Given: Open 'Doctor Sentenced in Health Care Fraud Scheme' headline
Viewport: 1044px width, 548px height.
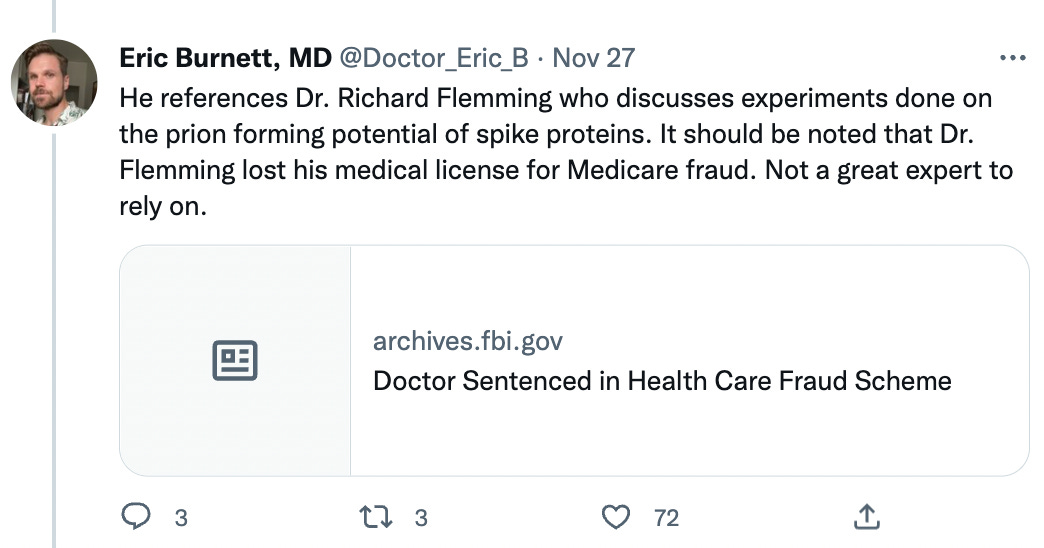Looking at the screenshot, I should [661, 381].
